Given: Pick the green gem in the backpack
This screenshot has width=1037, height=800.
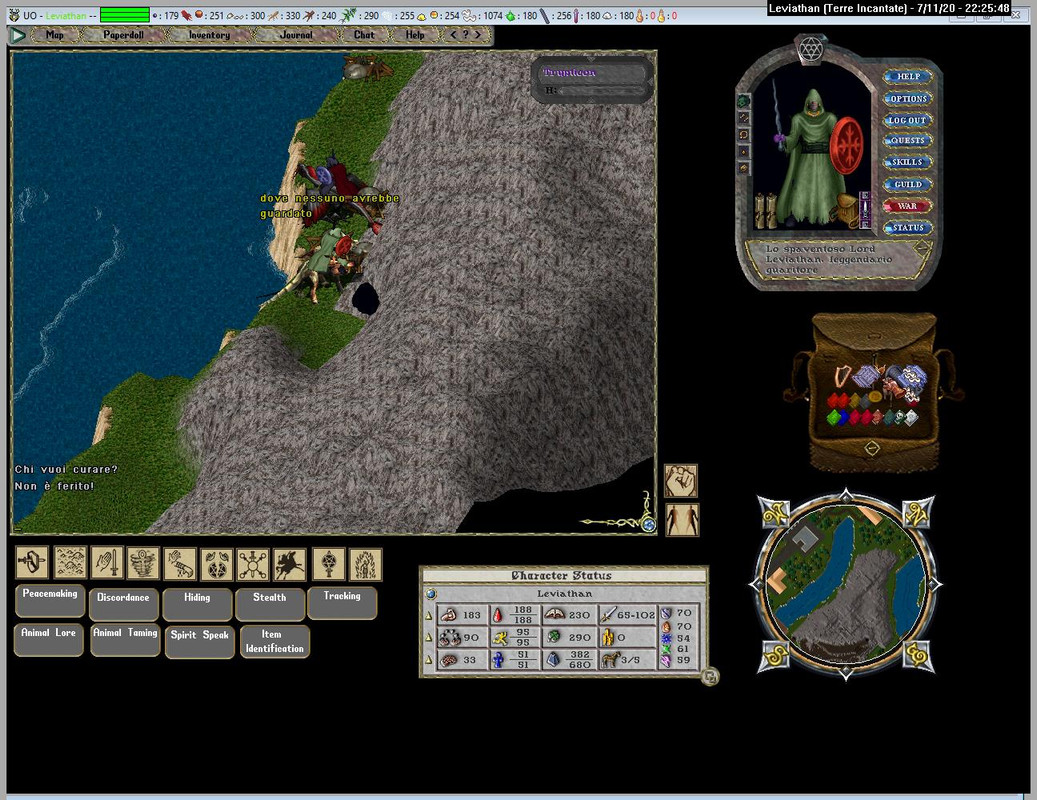Looking at the screenshot, I should coord(833,417).
